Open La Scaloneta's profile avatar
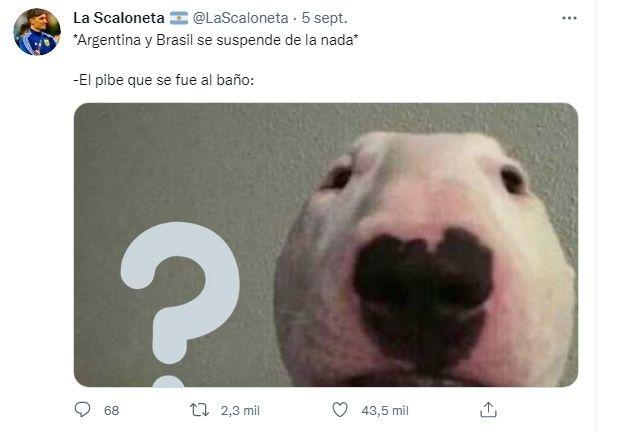The height and width of the screenshot is (432, 624). [x=37, y=32]
